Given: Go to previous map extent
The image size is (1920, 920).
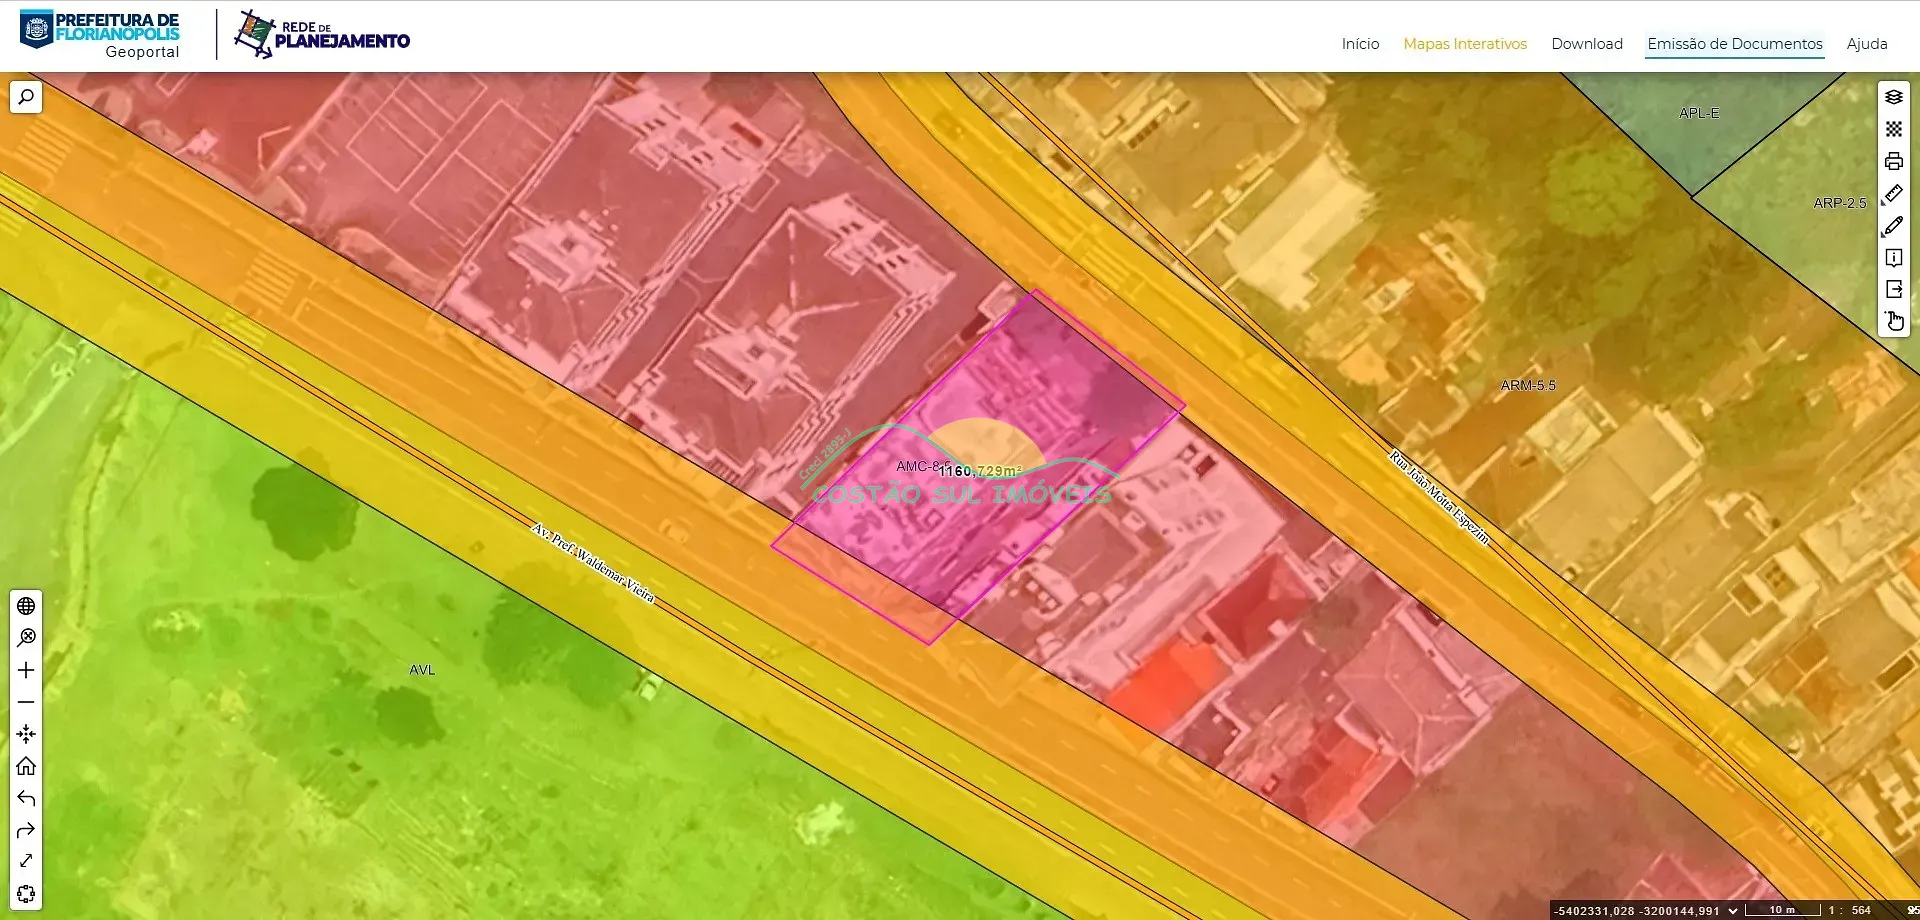Looking at the screenshot, I should [26, 798].
